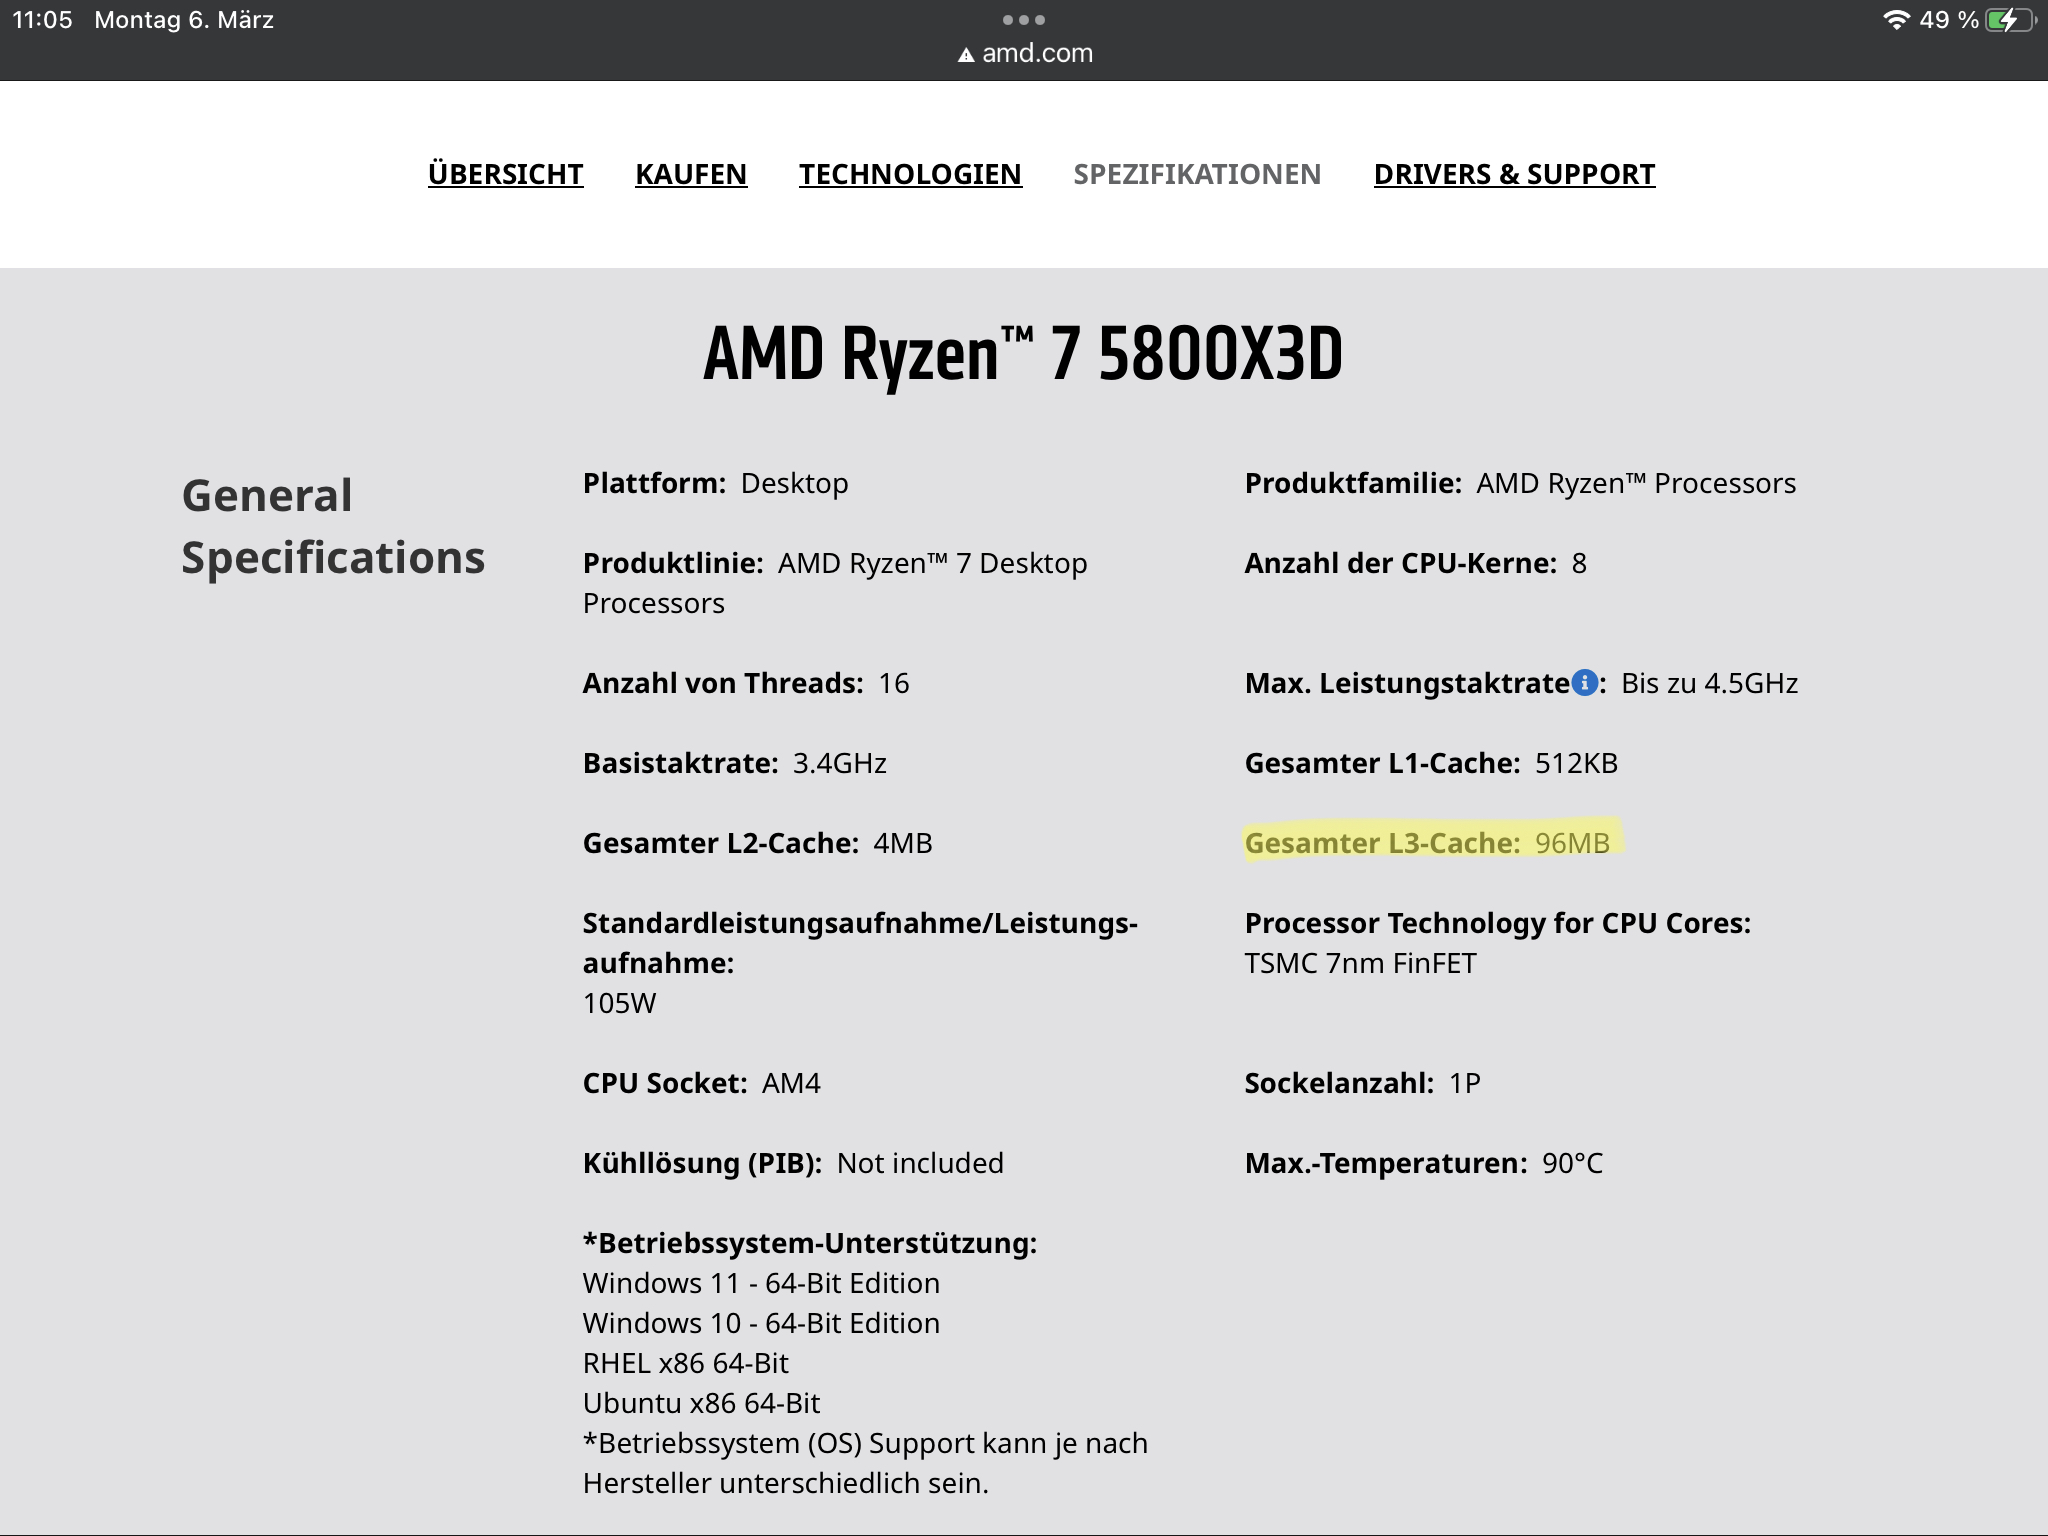
Task: Click the Betriebssystem-Unterstützung label
Action: point(810,1243)
